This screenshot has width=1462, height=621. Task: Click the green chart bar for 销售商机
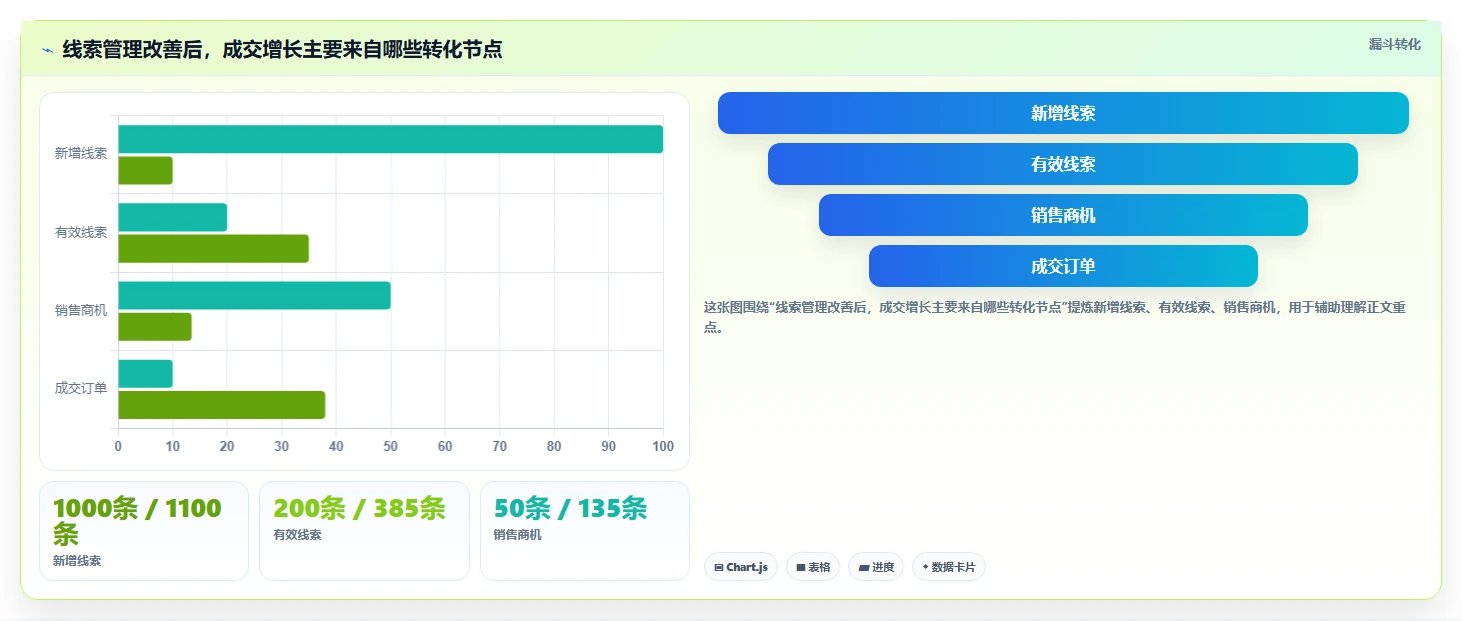tap(155, 327)
